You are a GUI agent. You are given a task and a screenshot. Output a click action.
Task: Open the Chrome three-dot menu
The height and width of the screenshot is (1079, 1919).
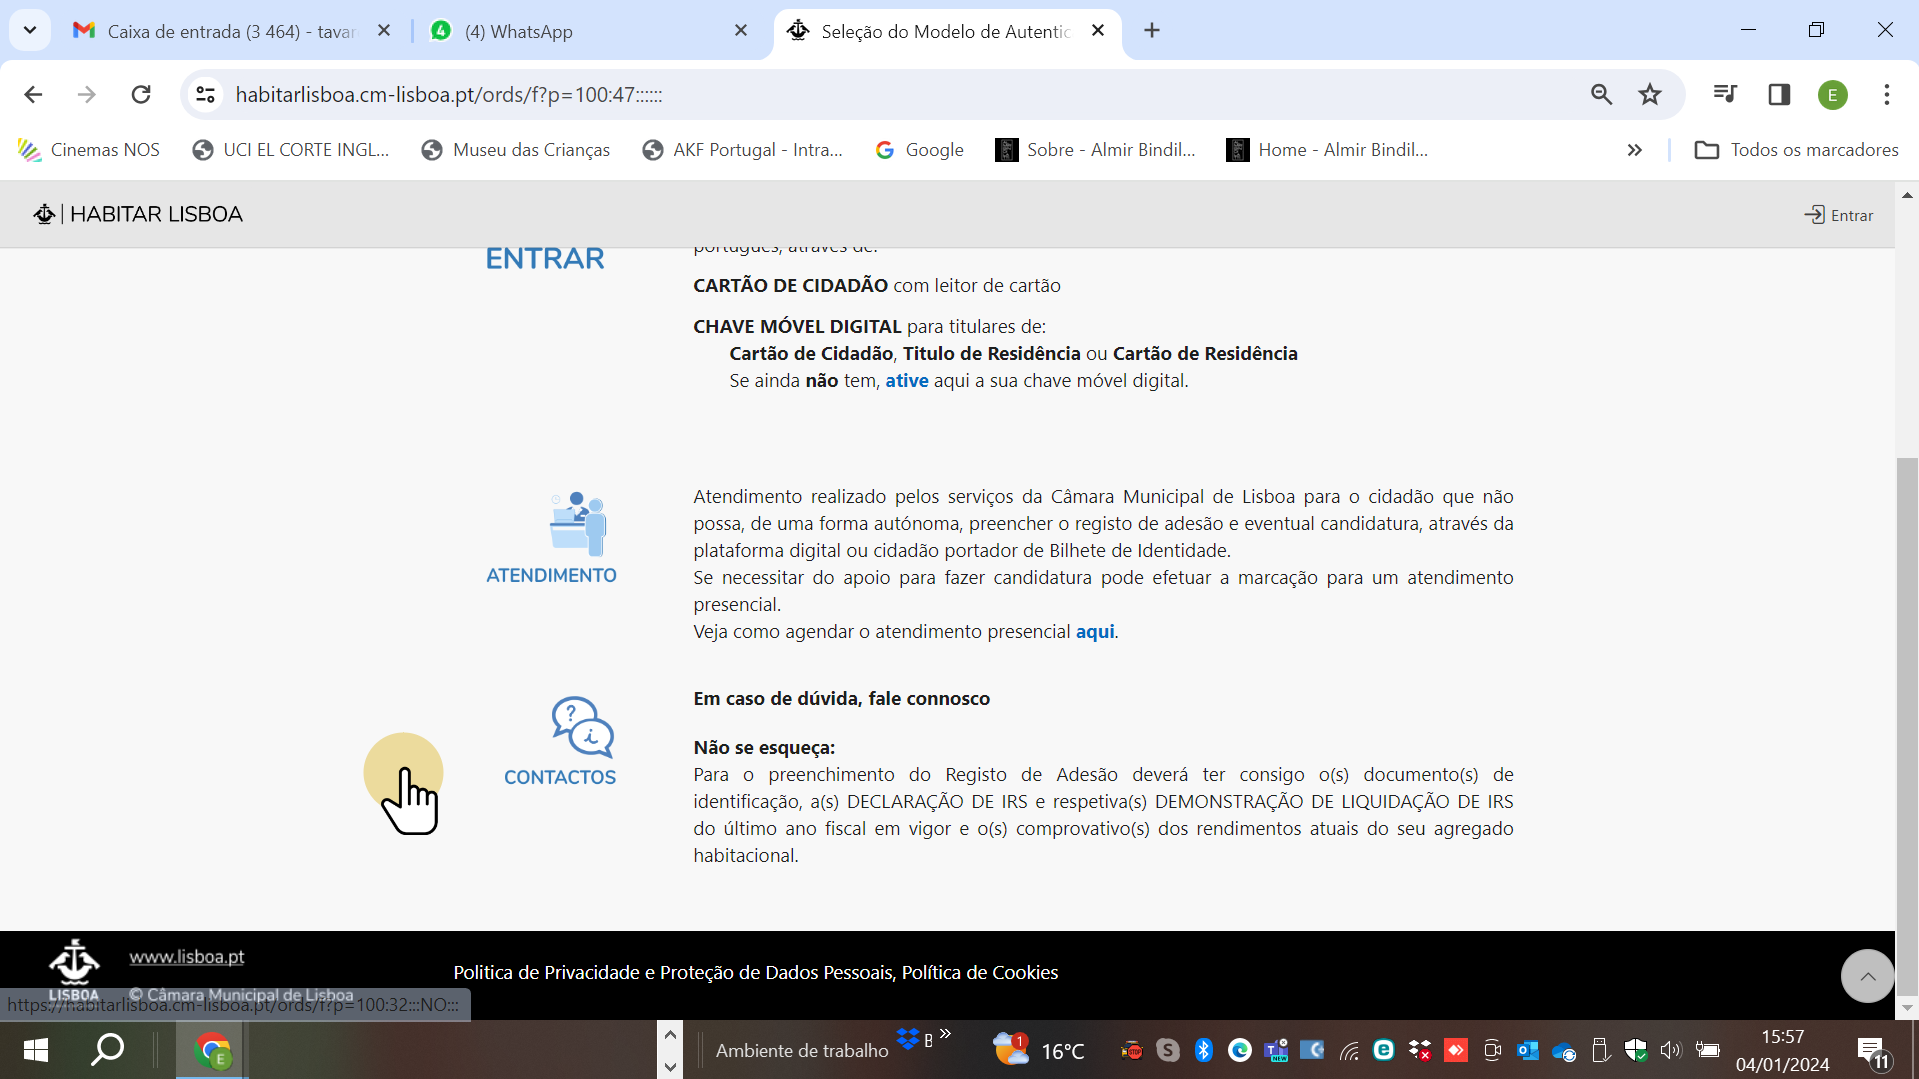(x=1886, y=95)
